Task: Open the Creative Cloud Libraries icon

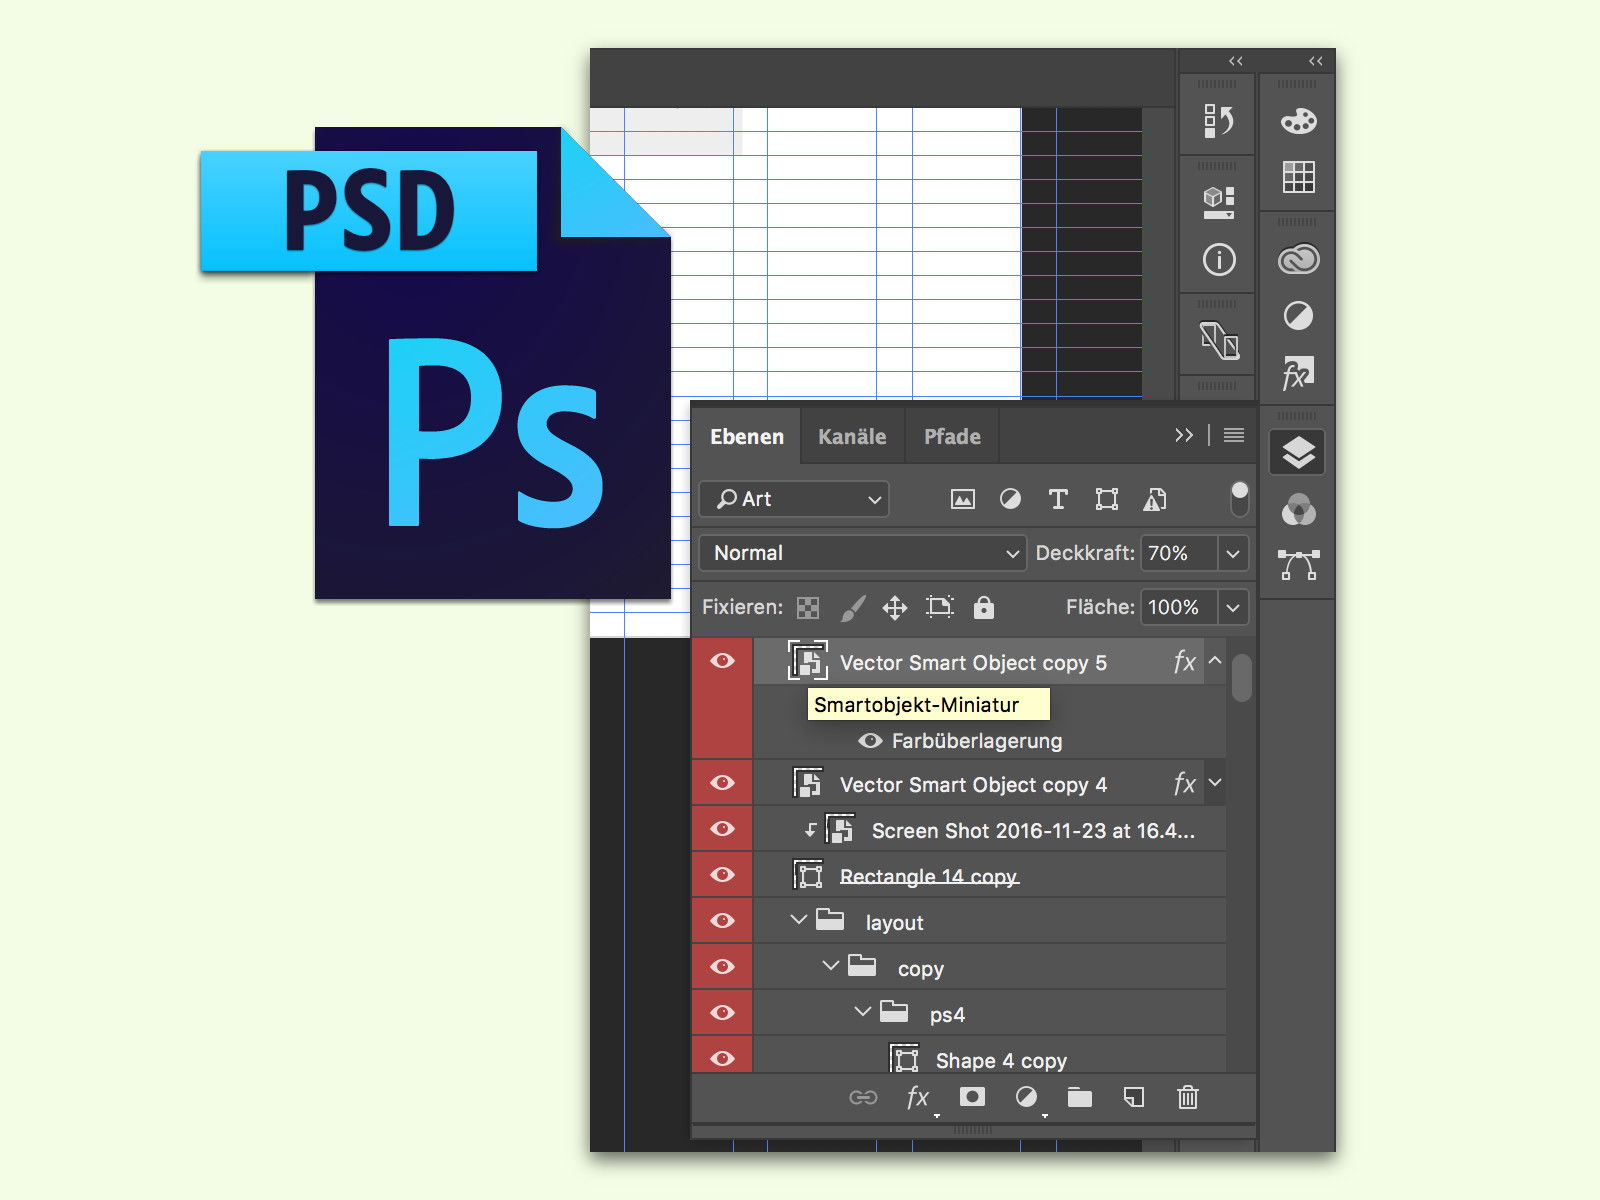Action: pos(1298,260)
